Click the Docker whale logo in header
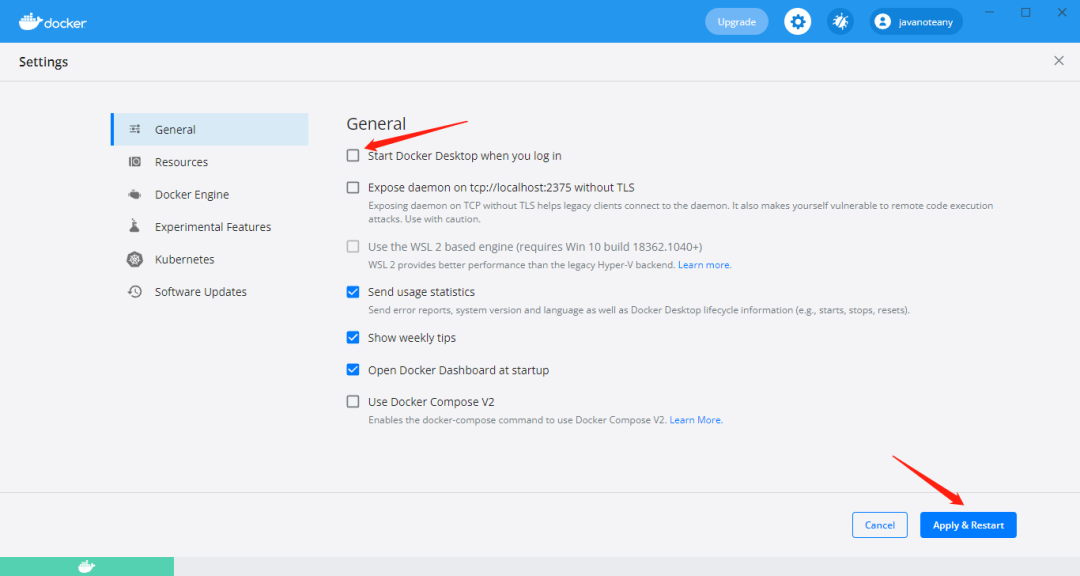The height and width of the screenshot is (576, 1080). click(52, 22)
